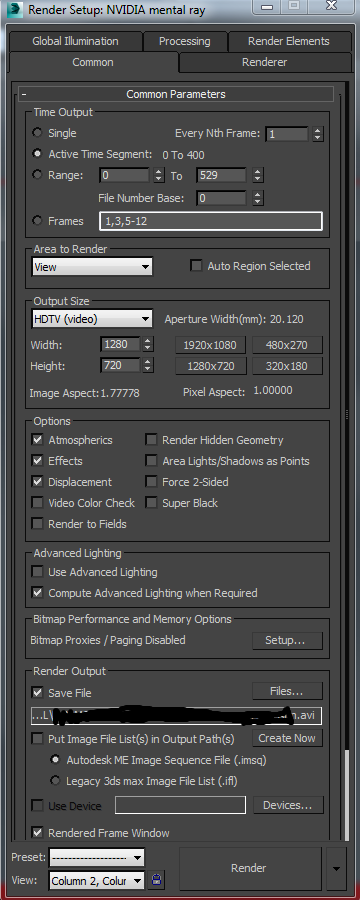
Task: Select Active Time Segment radio button
Action: 37,154
